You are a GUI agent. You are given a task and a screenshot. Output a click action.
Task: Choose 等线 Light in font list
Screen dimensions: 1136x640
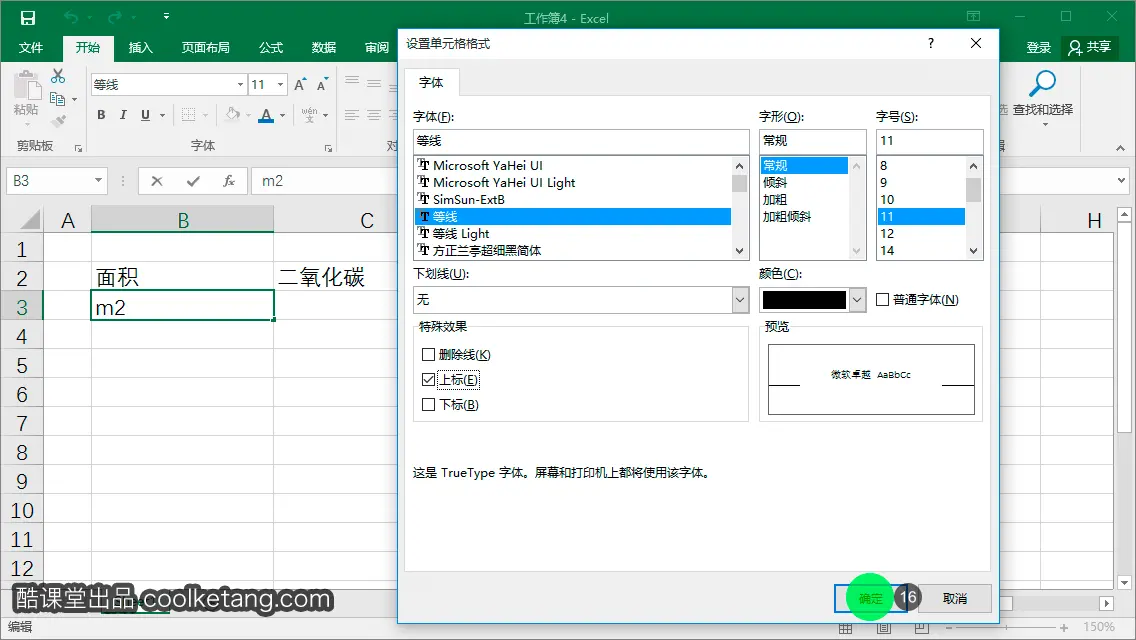point(460,233)
